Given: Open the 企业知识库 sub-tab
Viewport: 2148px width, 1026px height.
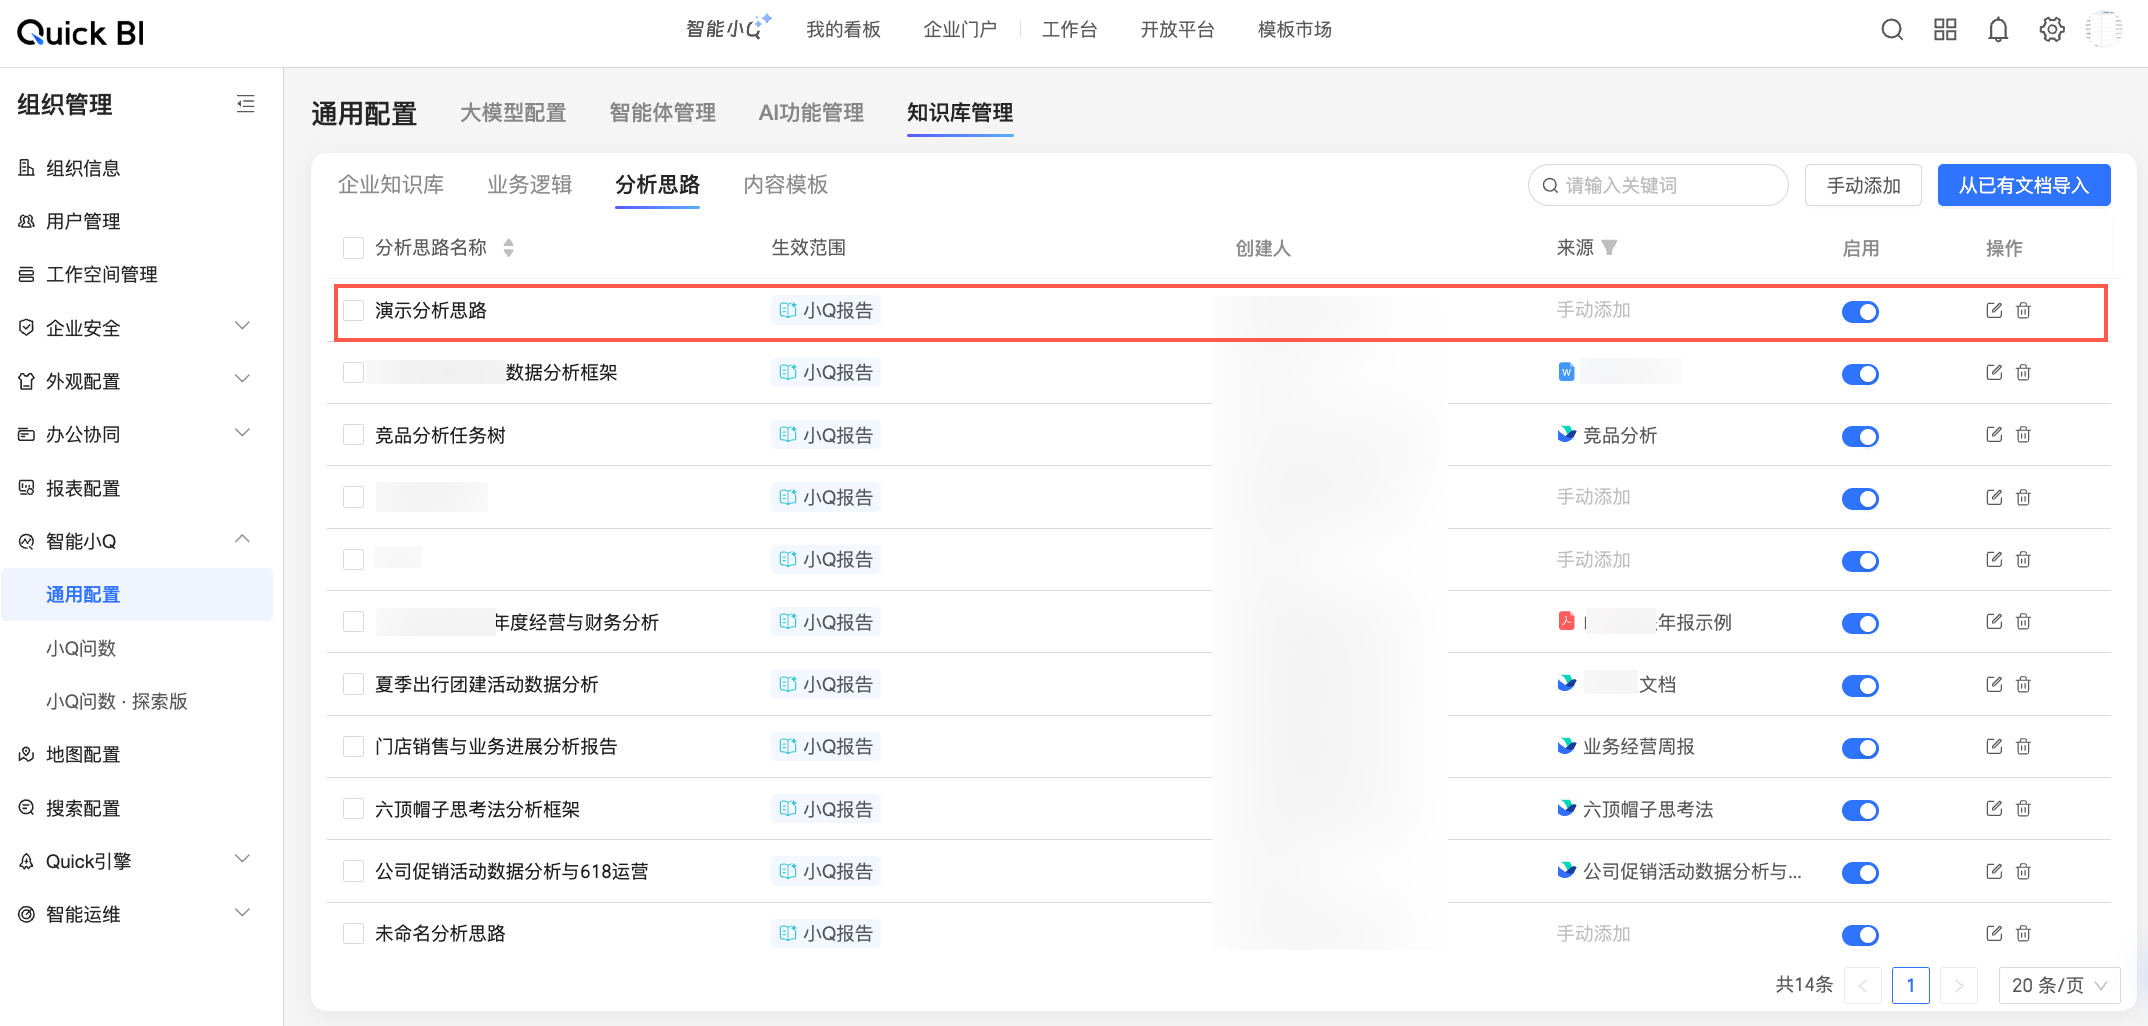Looking at the screenshot, I should pyautogui.click(x=391, y=185).
